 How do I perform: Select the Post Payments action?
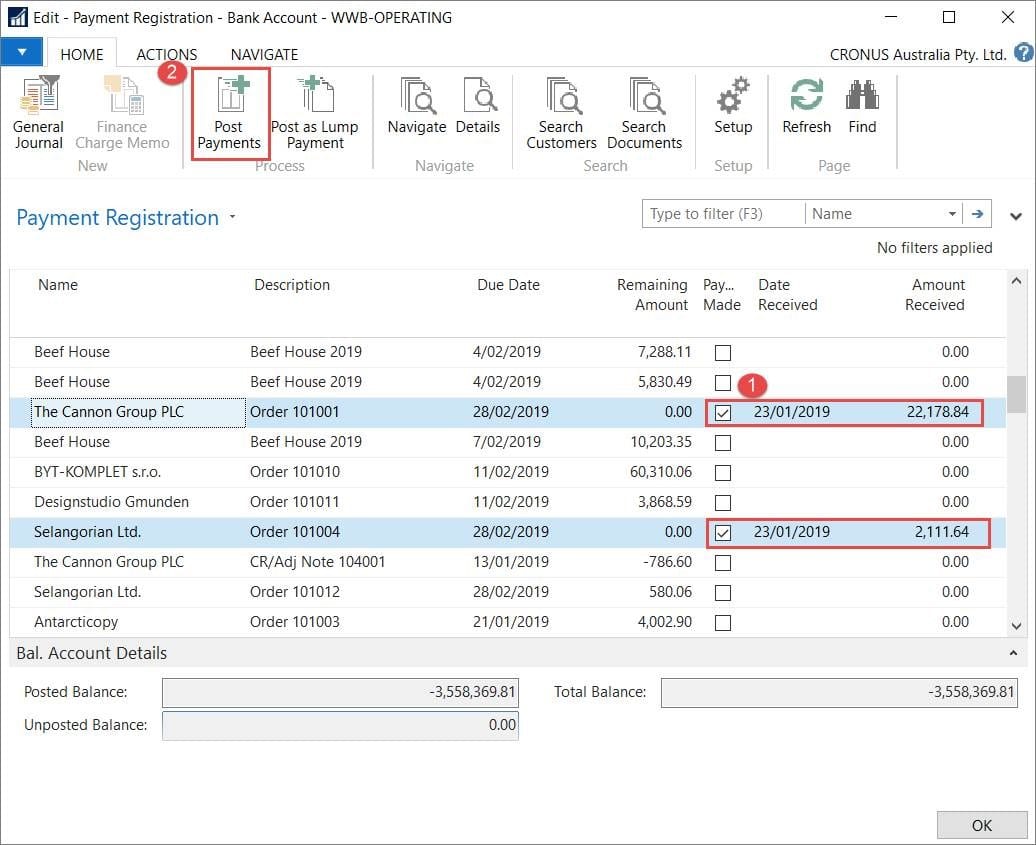(229, 113)
